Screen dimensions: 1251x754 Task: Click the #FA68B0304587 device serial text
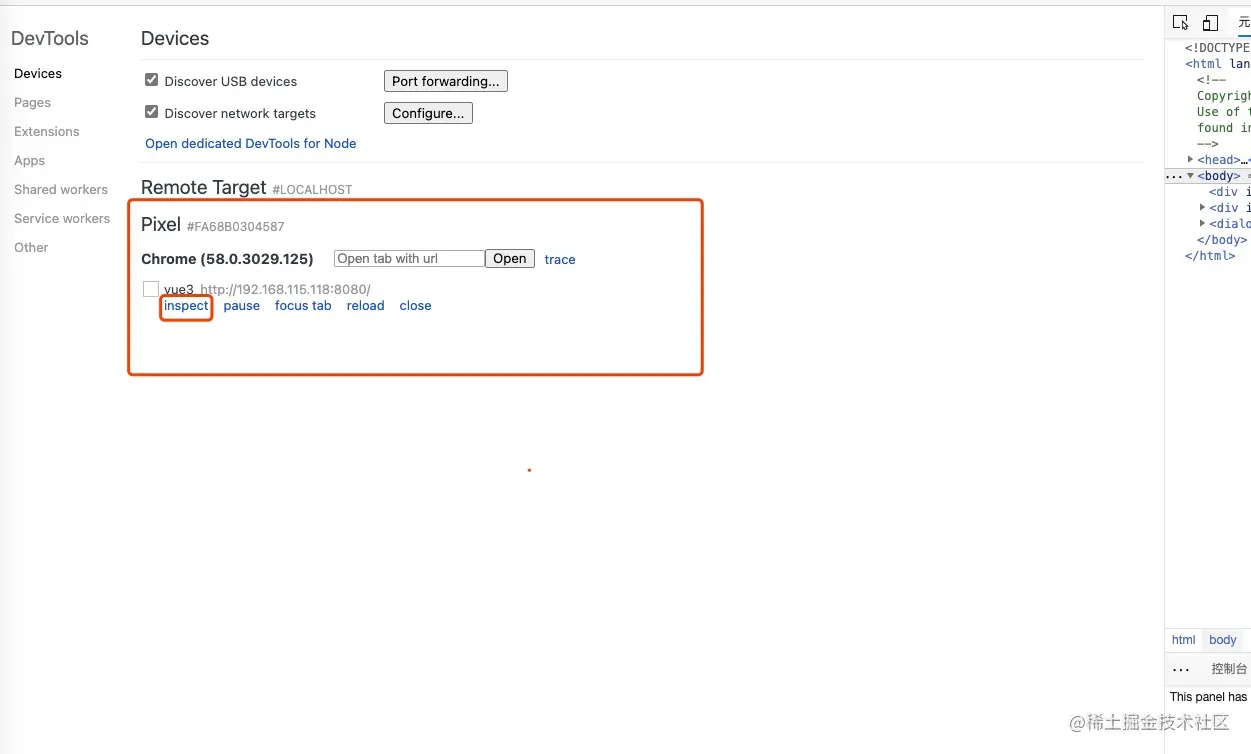click(236, 227)
